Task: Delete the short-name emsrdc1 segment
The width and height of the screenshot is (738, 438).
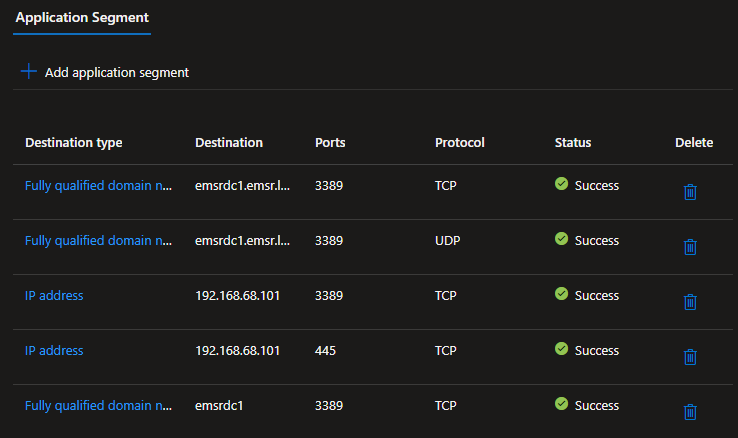Action: coord(689,411)
